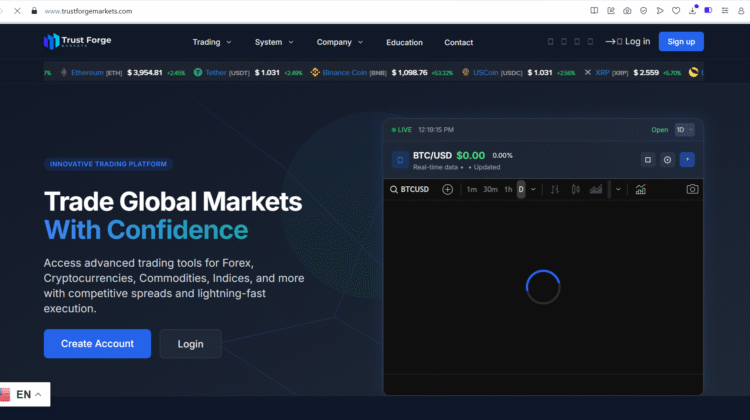This screenshot has width=750, height=420.
Task: Click the Create Account button
Action: 97,344
